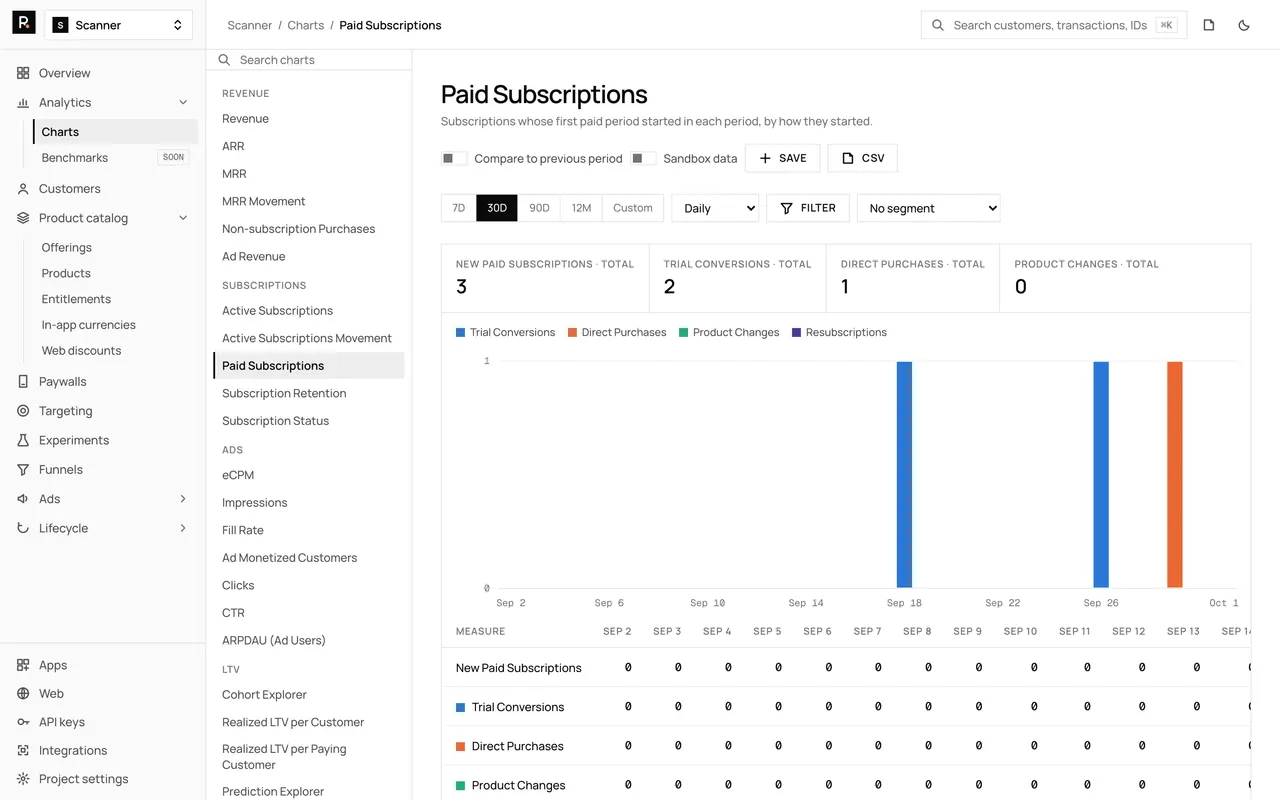The image size is (1280, 800).
Task: Export chart with CSV button
Action: 862,158
